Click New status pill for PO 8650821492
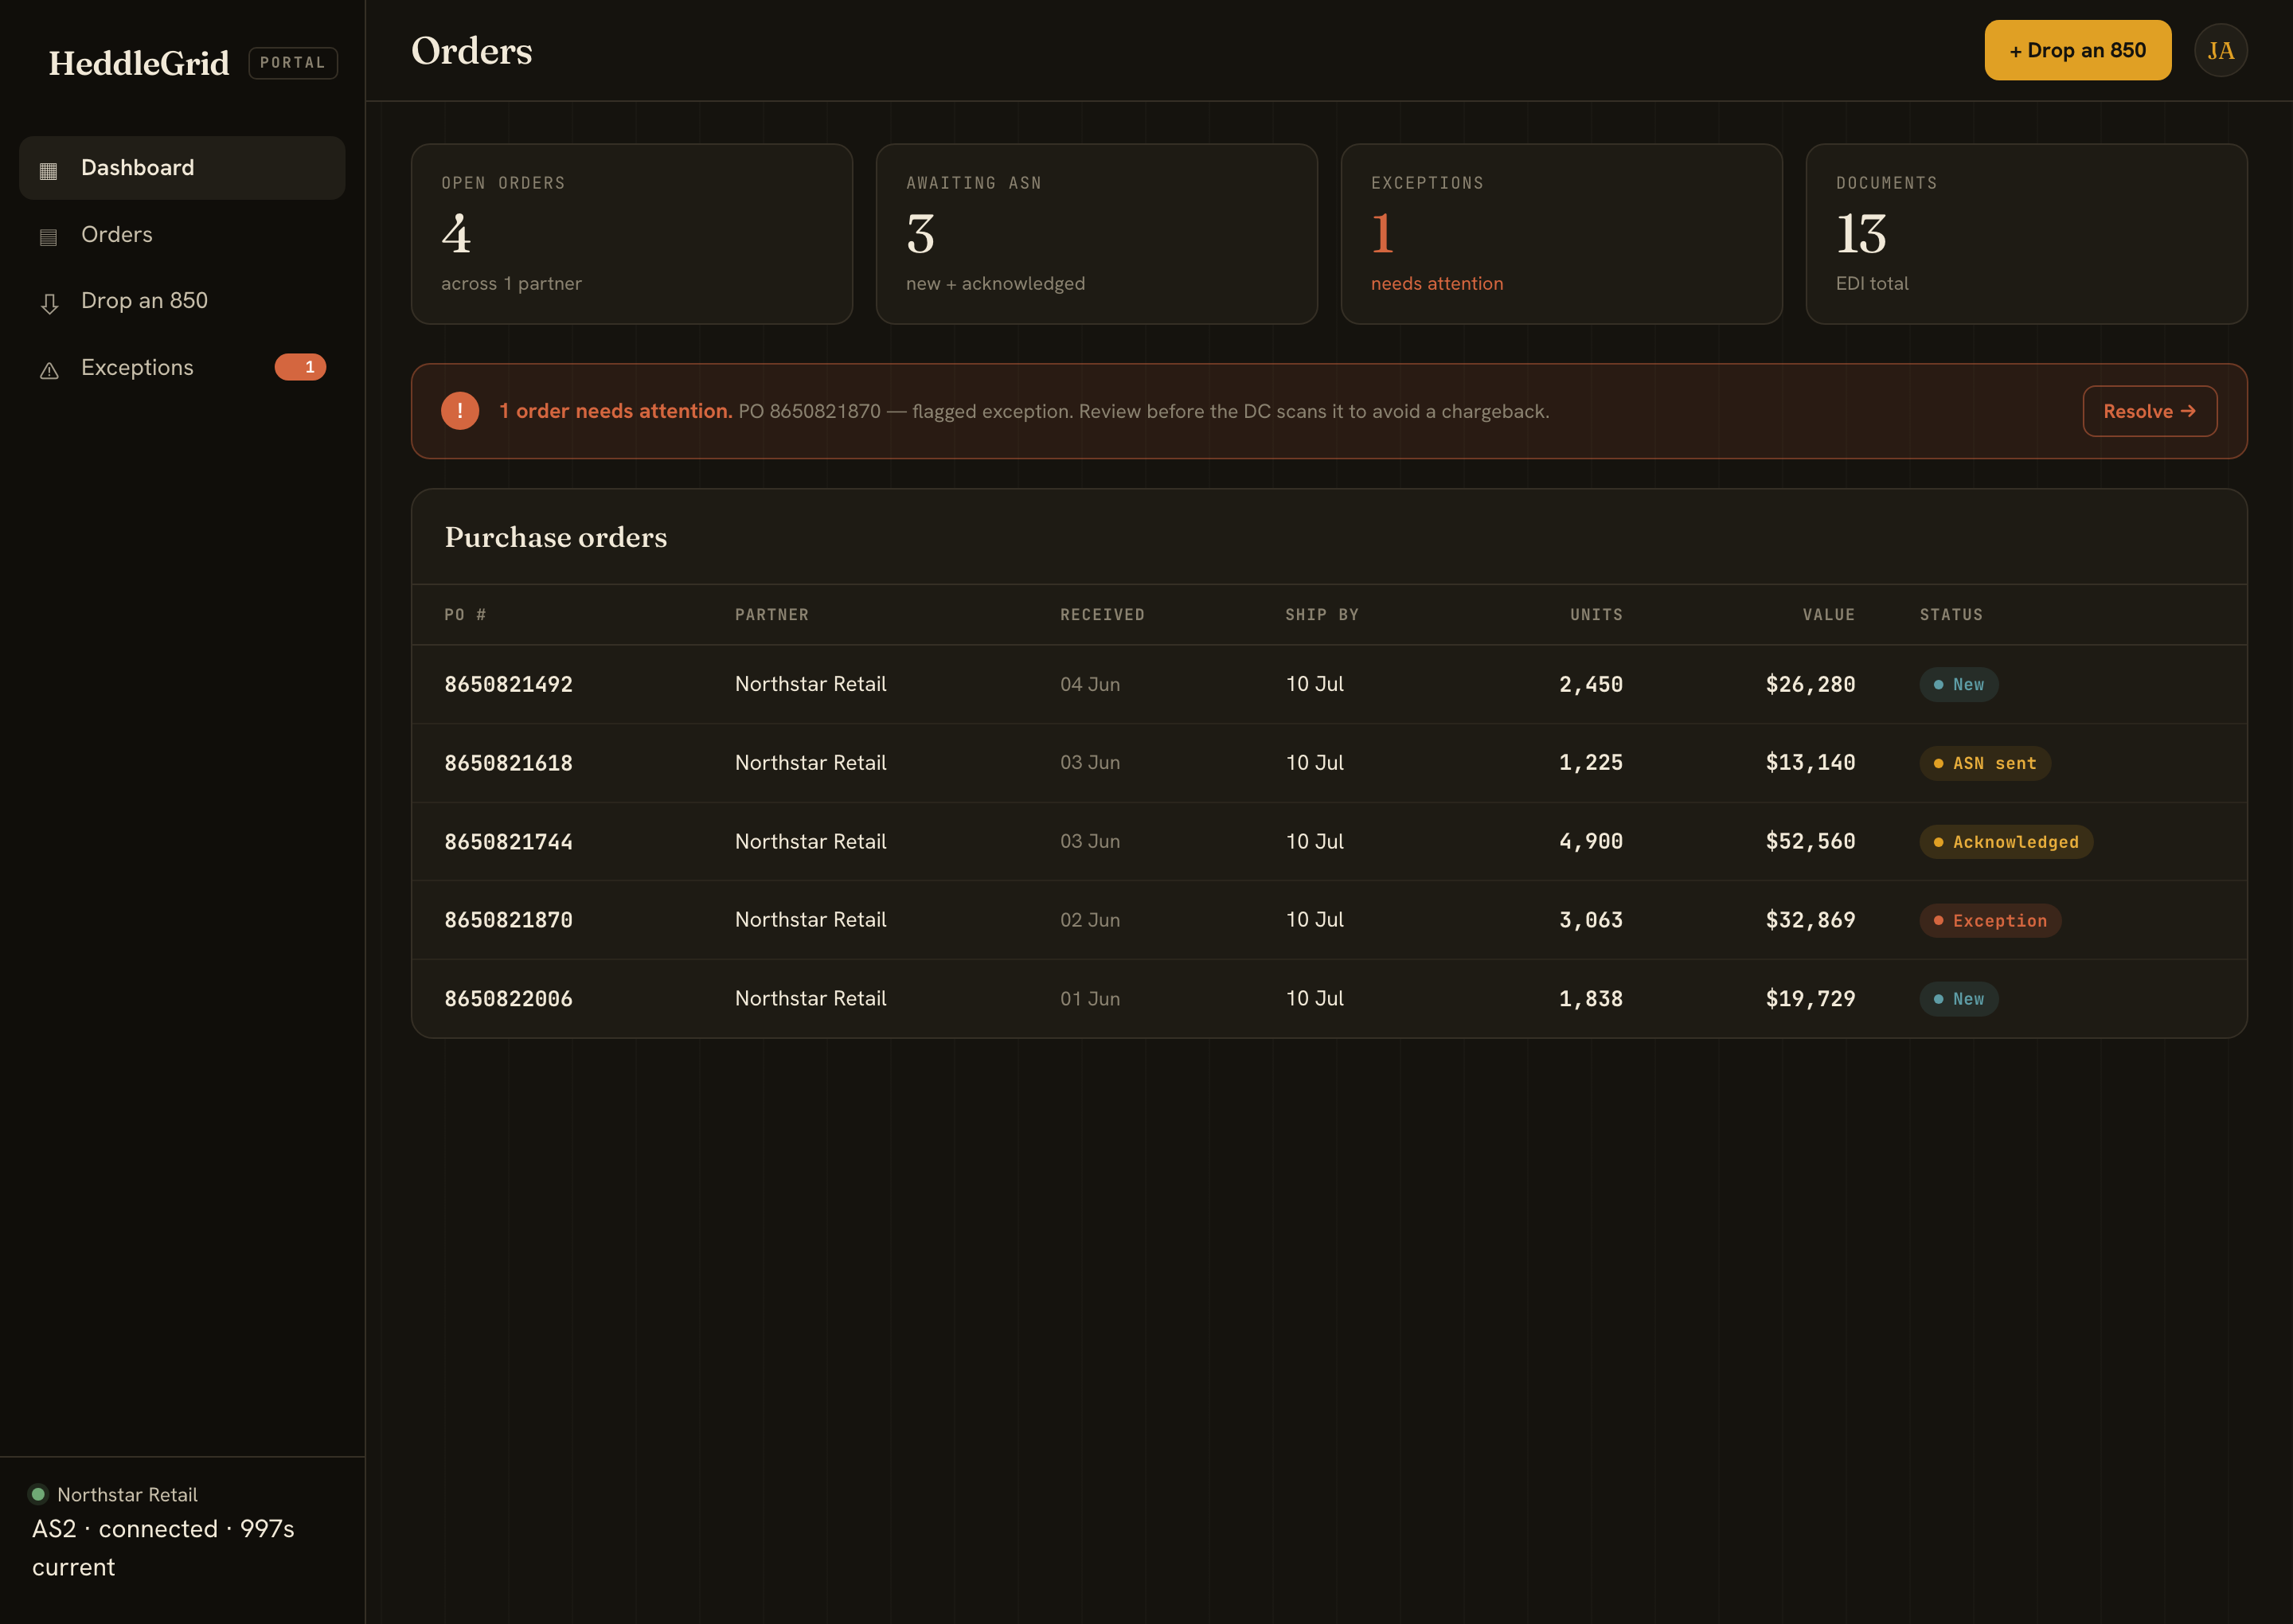 pyautogui.click(x=1959, y=684)
